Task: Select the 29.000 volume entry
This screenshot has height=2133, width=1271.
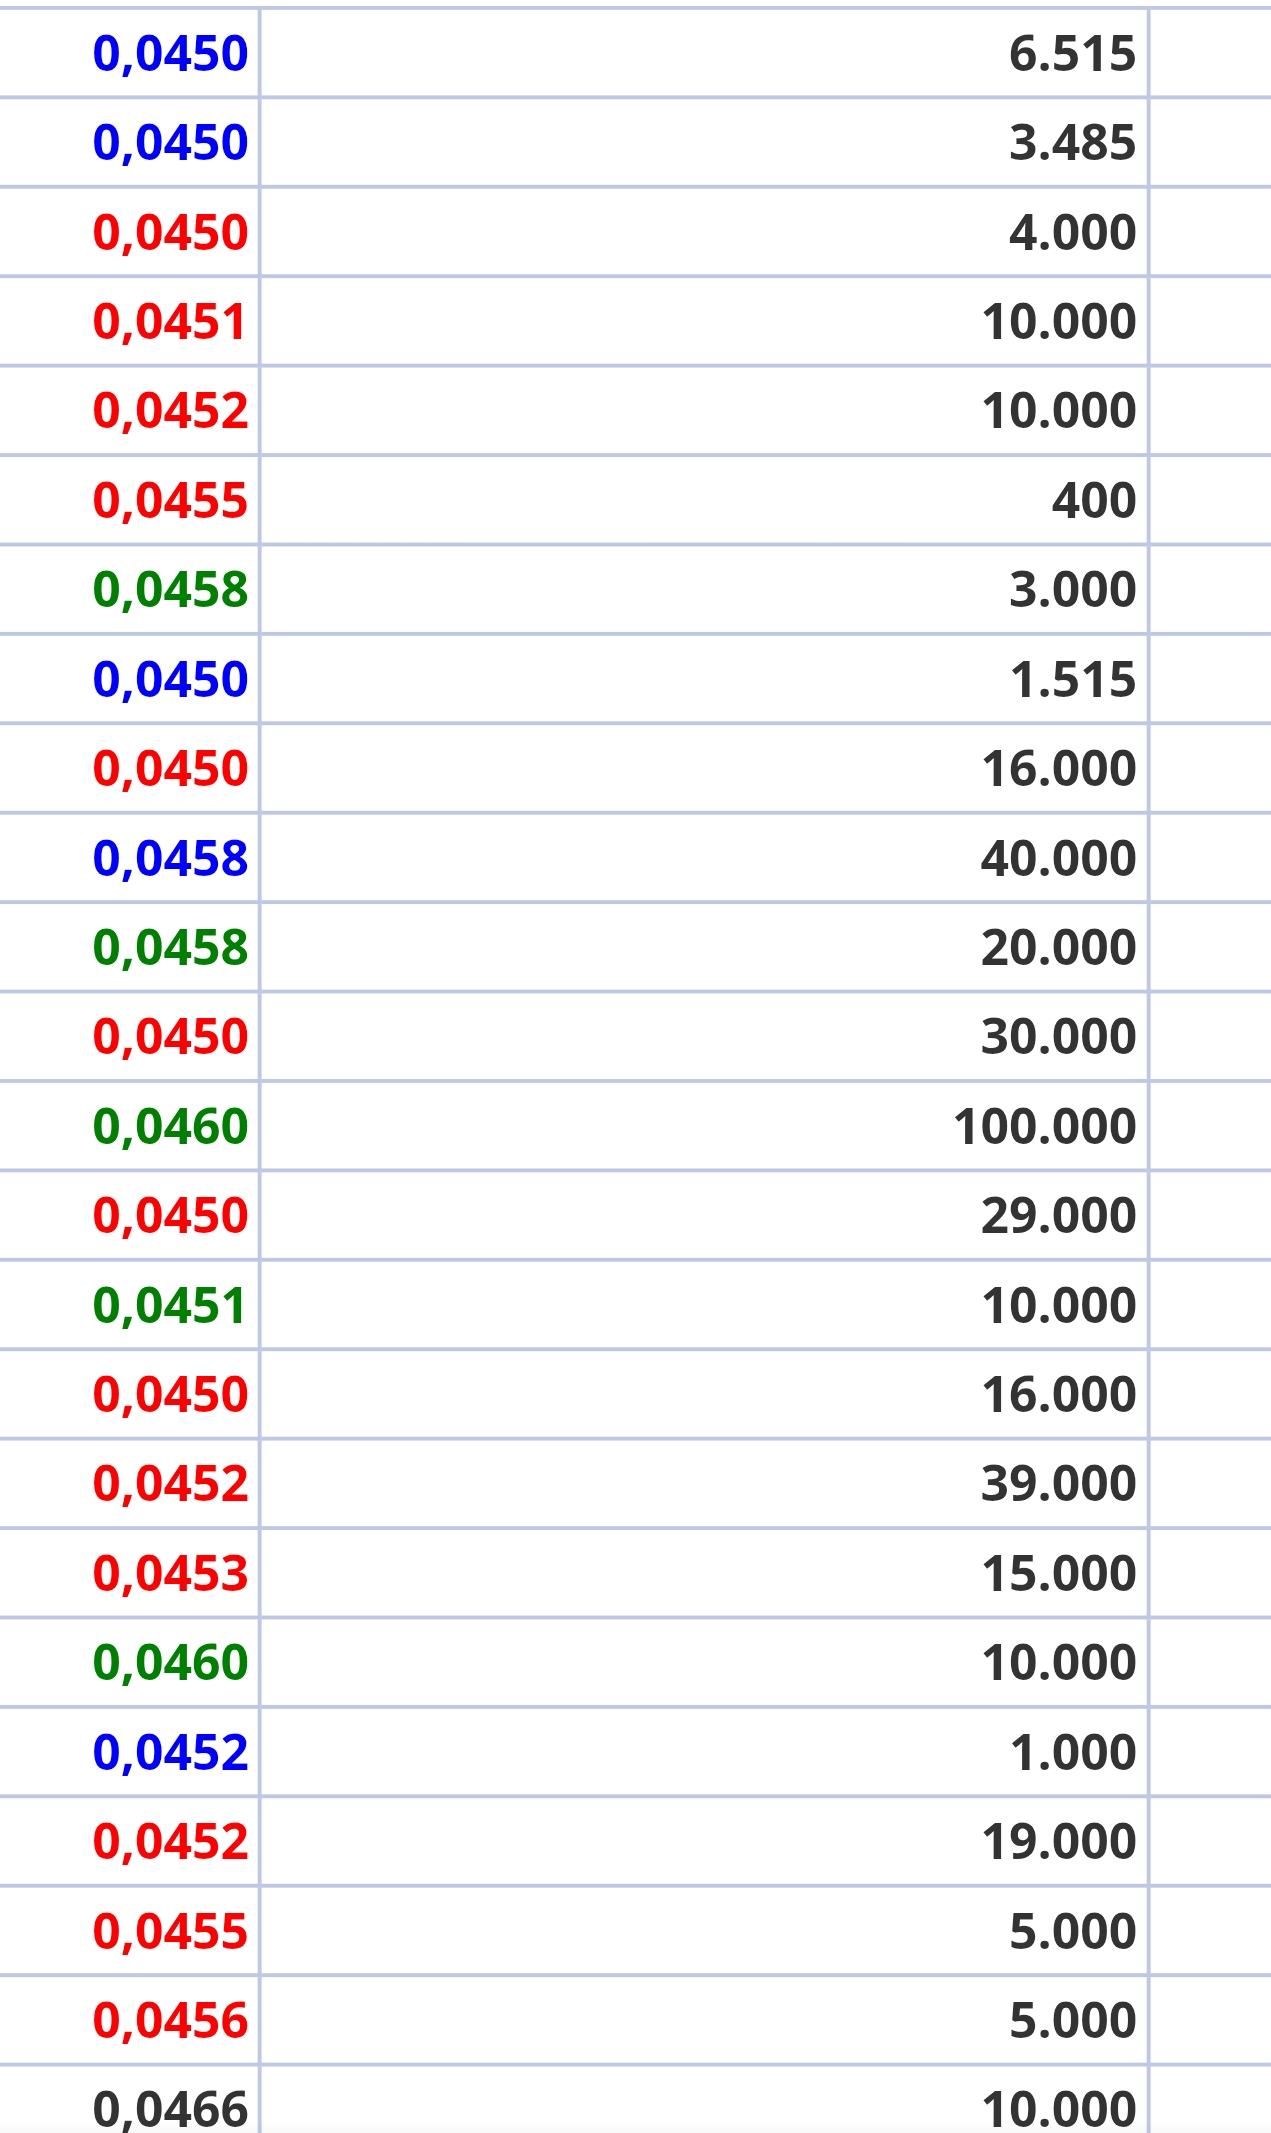Action: tap(1058, 1216)
